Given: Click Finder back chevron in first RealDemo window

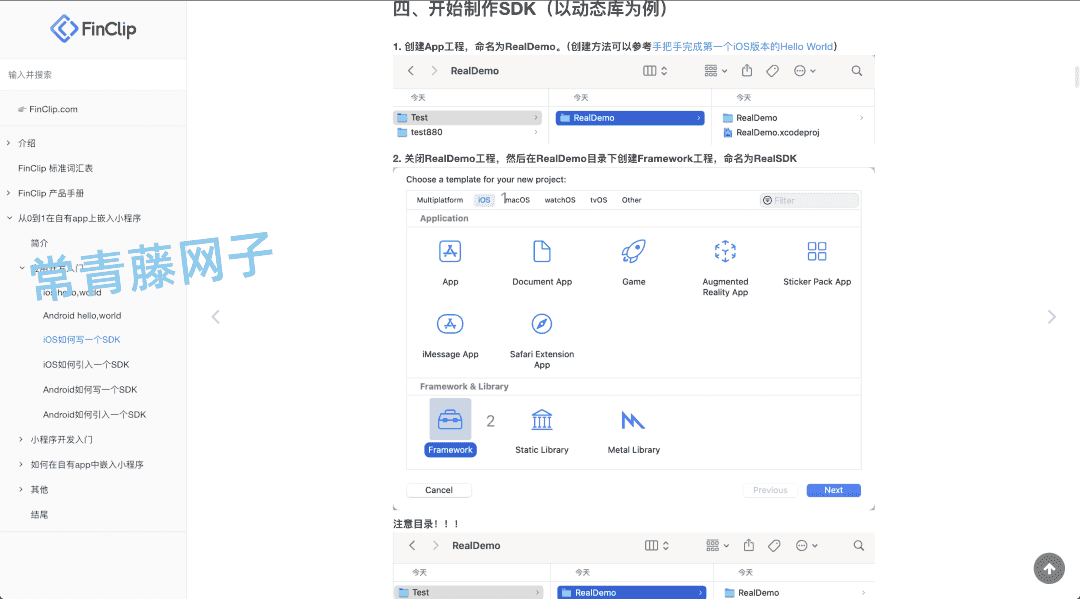Looking at the screenshot, I should 411,71.
